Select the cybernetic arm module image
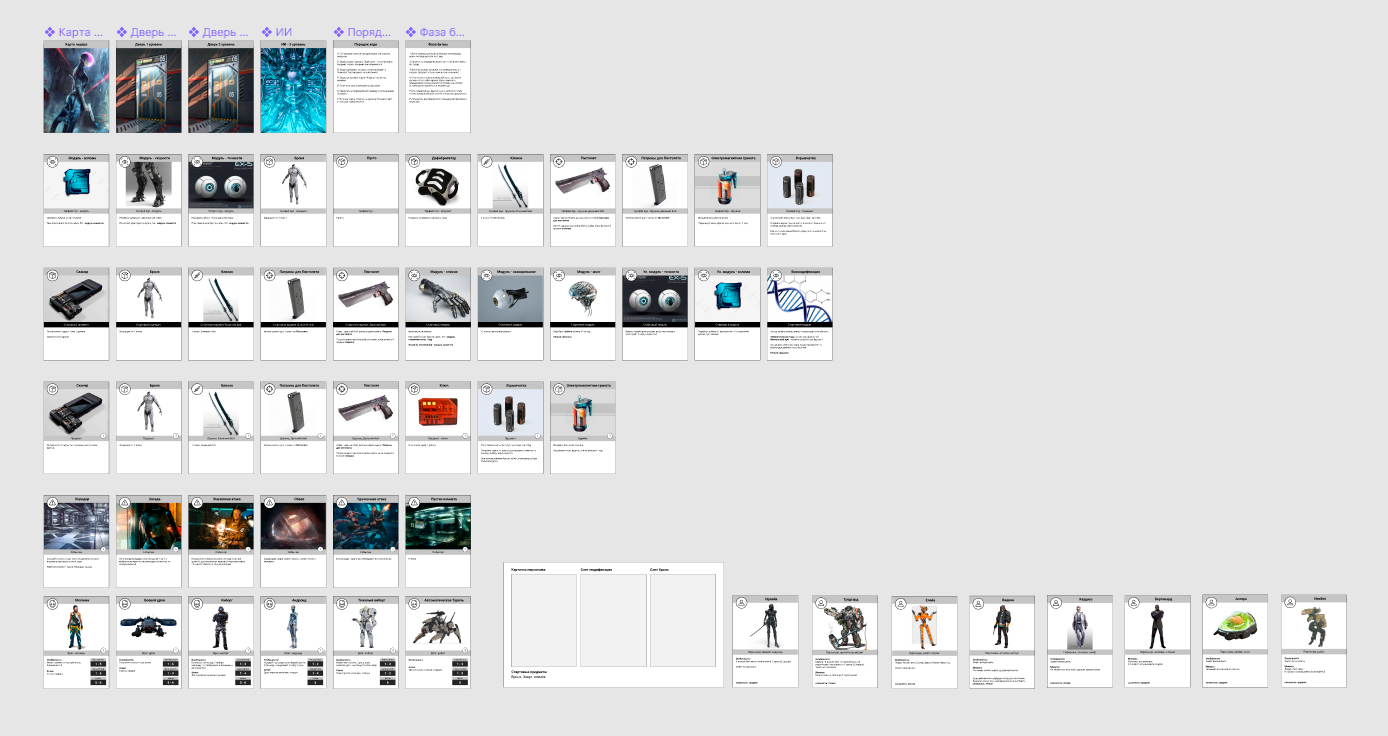This screenshot has width=1388, height=736. click(x=437, y=299)
